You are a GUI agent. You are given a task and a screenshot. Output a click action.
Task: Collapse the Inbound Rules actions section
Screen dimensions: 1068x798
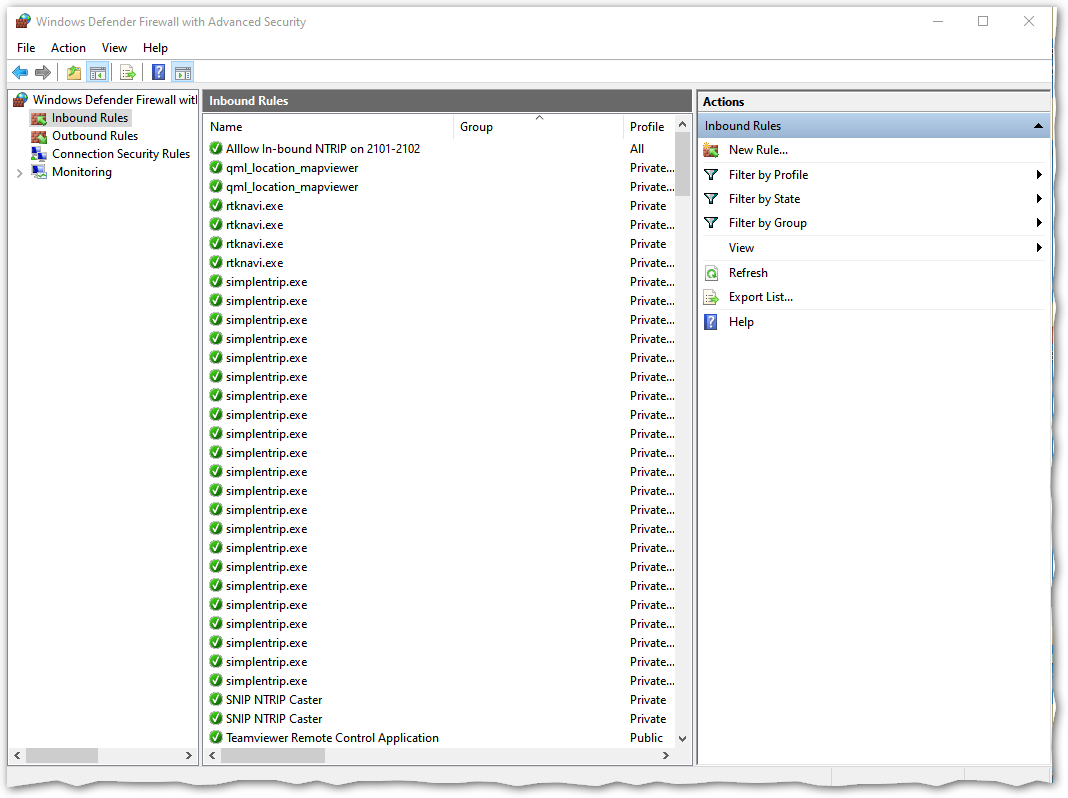[x=1038, y=126]
